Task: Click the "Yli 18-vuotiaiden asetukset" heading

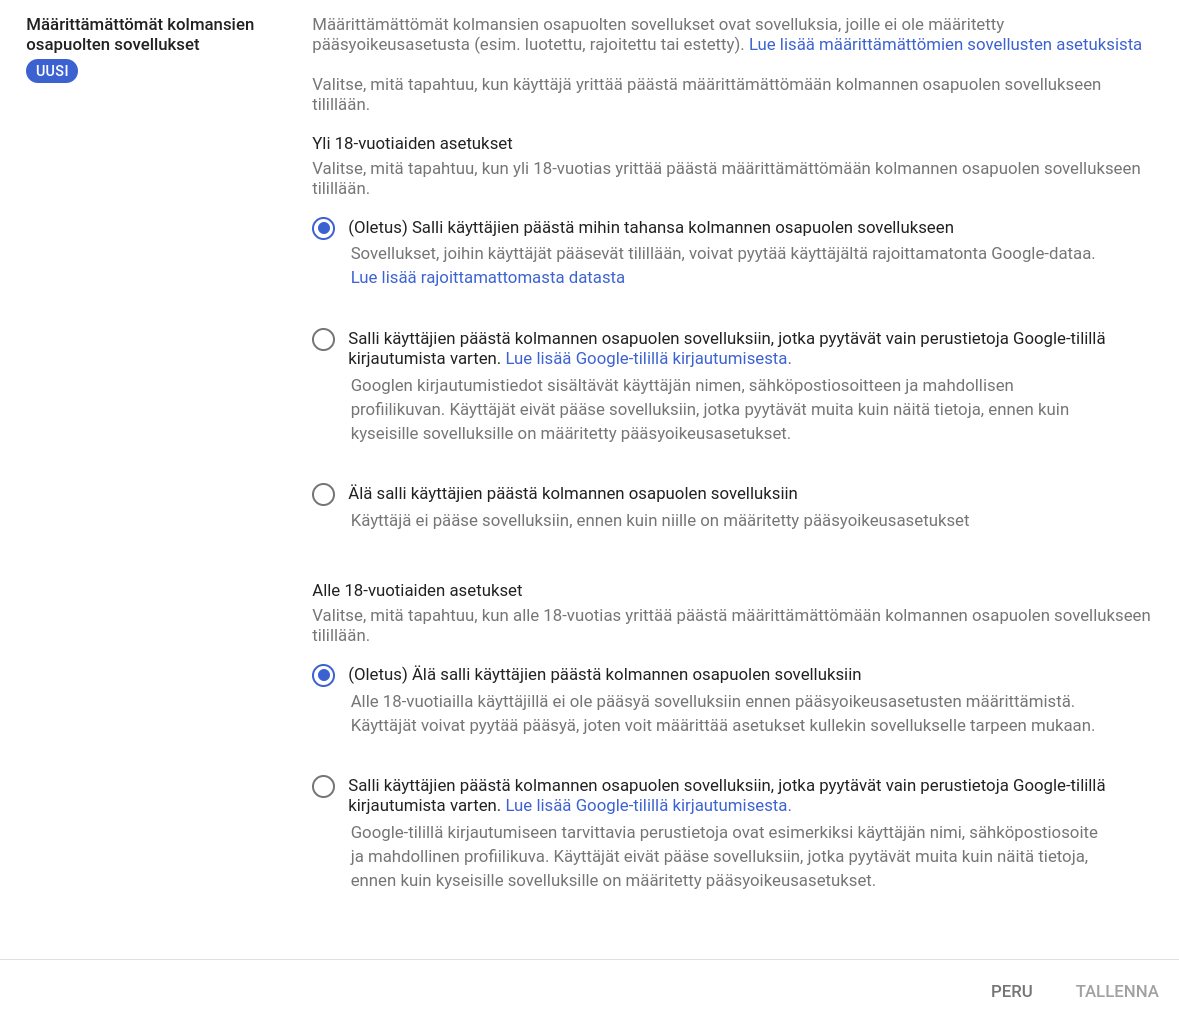Action: coord(412,143)
